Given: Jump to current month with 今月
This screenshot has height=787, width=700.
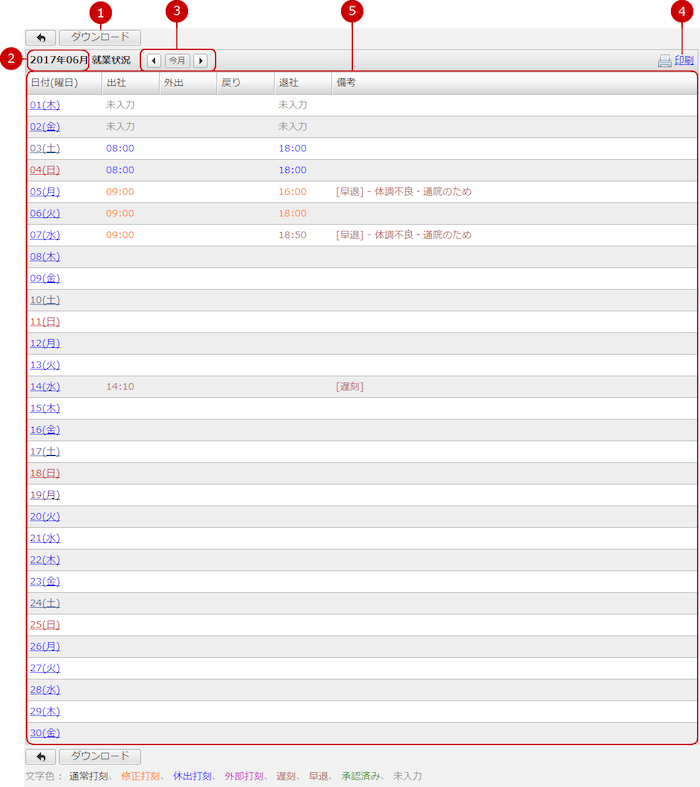Looking at the screenshot, I should (177, 61).
